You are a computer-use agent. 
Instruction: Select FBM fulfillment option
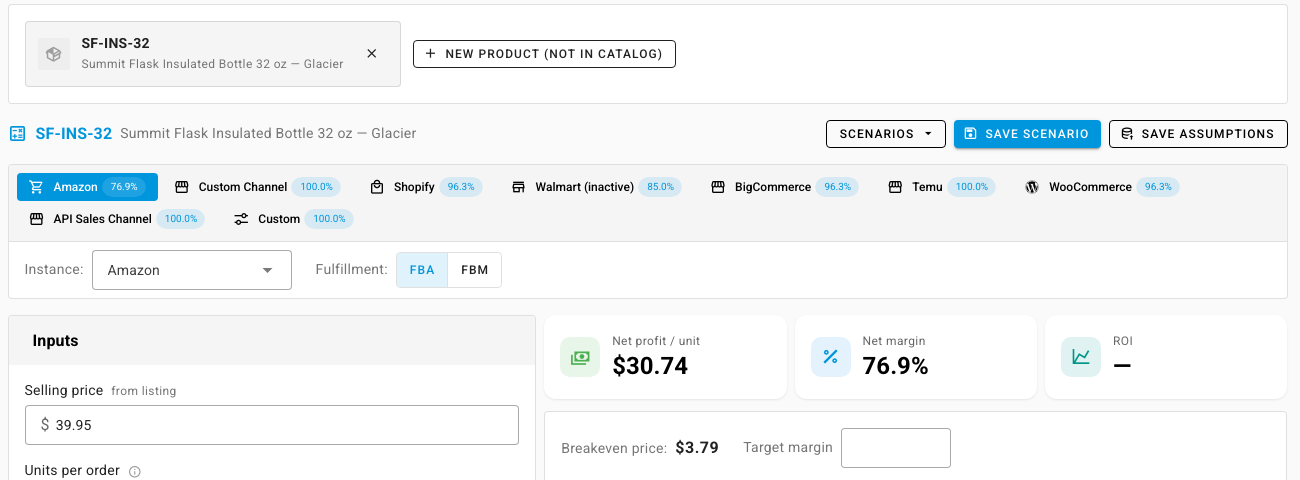click(x=475, y=270)
